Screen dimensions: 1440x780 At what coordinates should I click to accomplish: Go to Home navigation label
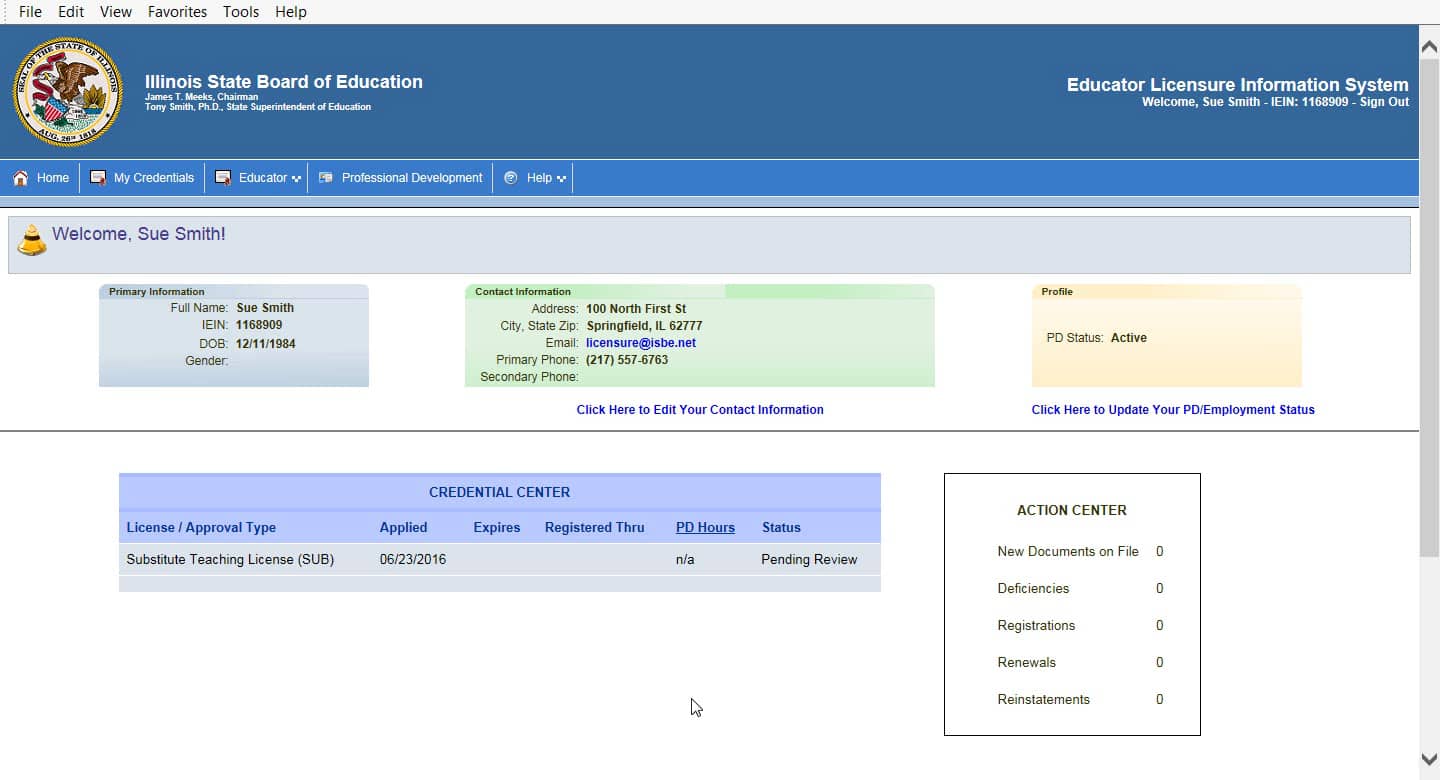coord(53,178)
